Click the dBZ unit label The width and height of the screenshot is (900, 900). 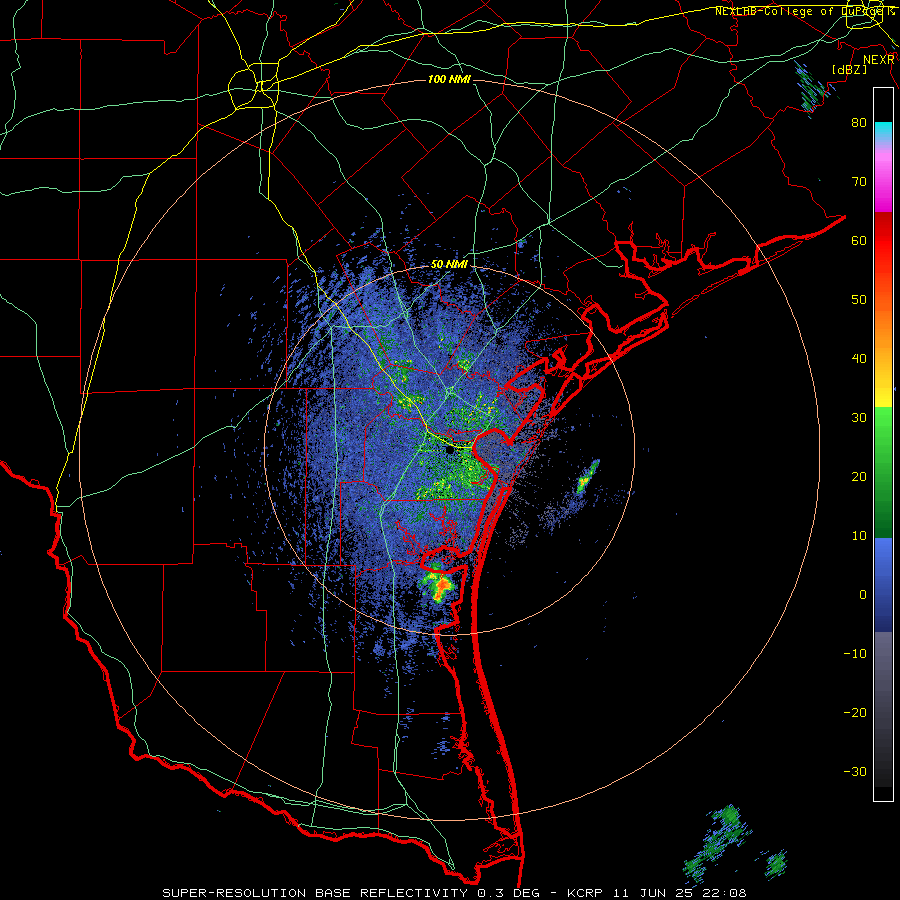(x=849, y=69)
